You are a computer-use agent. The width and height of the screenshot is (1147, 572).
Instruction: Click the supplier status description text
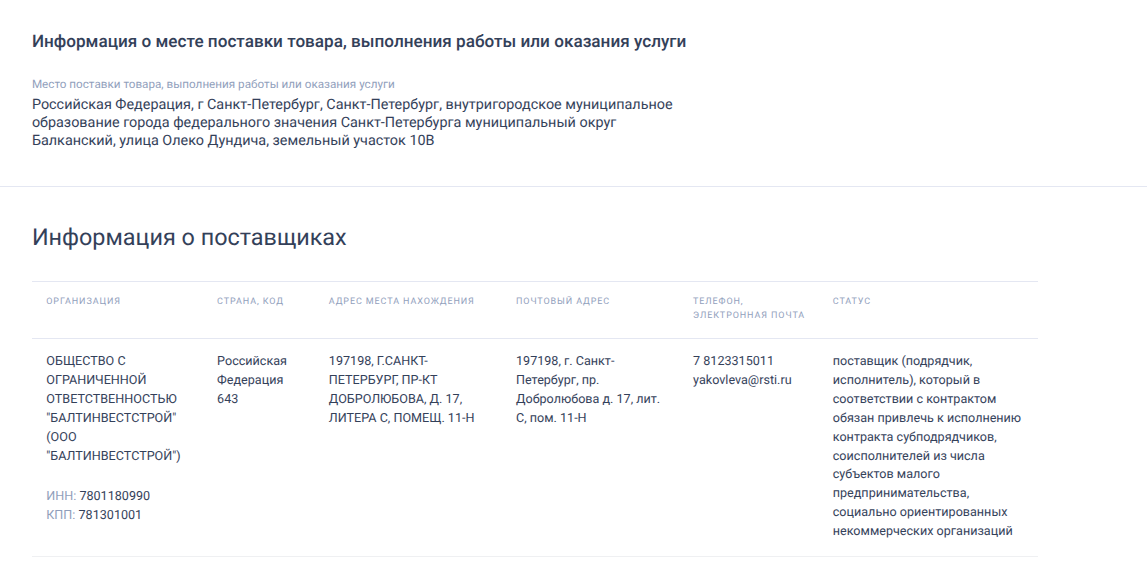coord(926,446)
